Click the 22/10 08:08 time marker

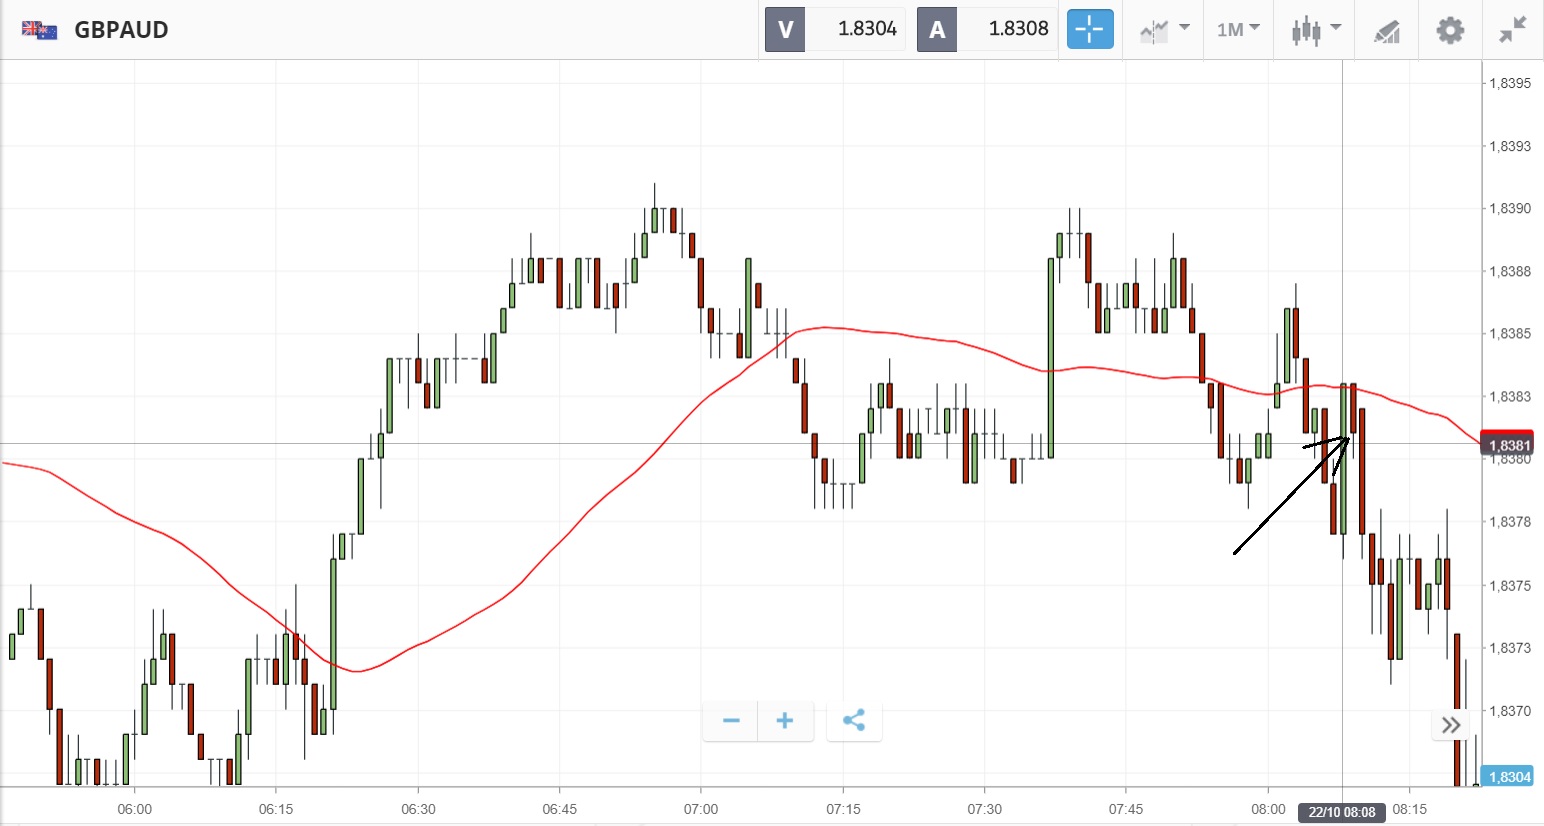point(1342,812)
